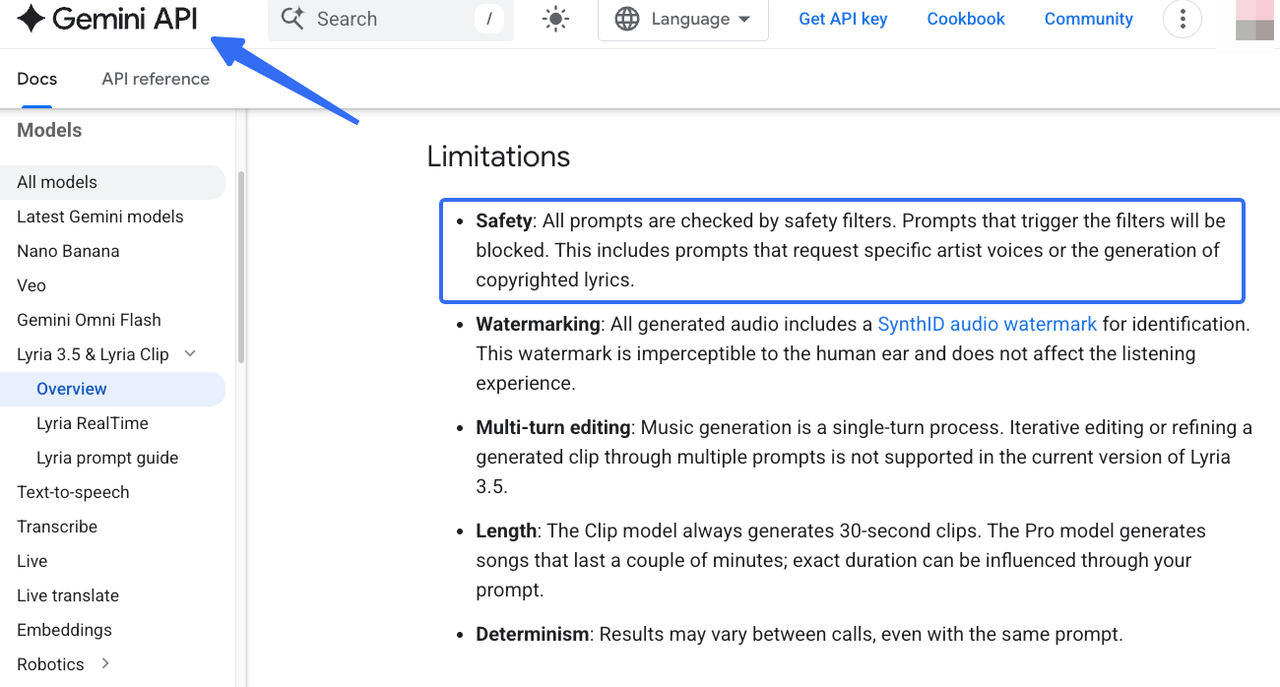Click the slash shortcut badge in search
Image resolution: width=1280 pixels, height=687 pixels.
coord(489,18)
